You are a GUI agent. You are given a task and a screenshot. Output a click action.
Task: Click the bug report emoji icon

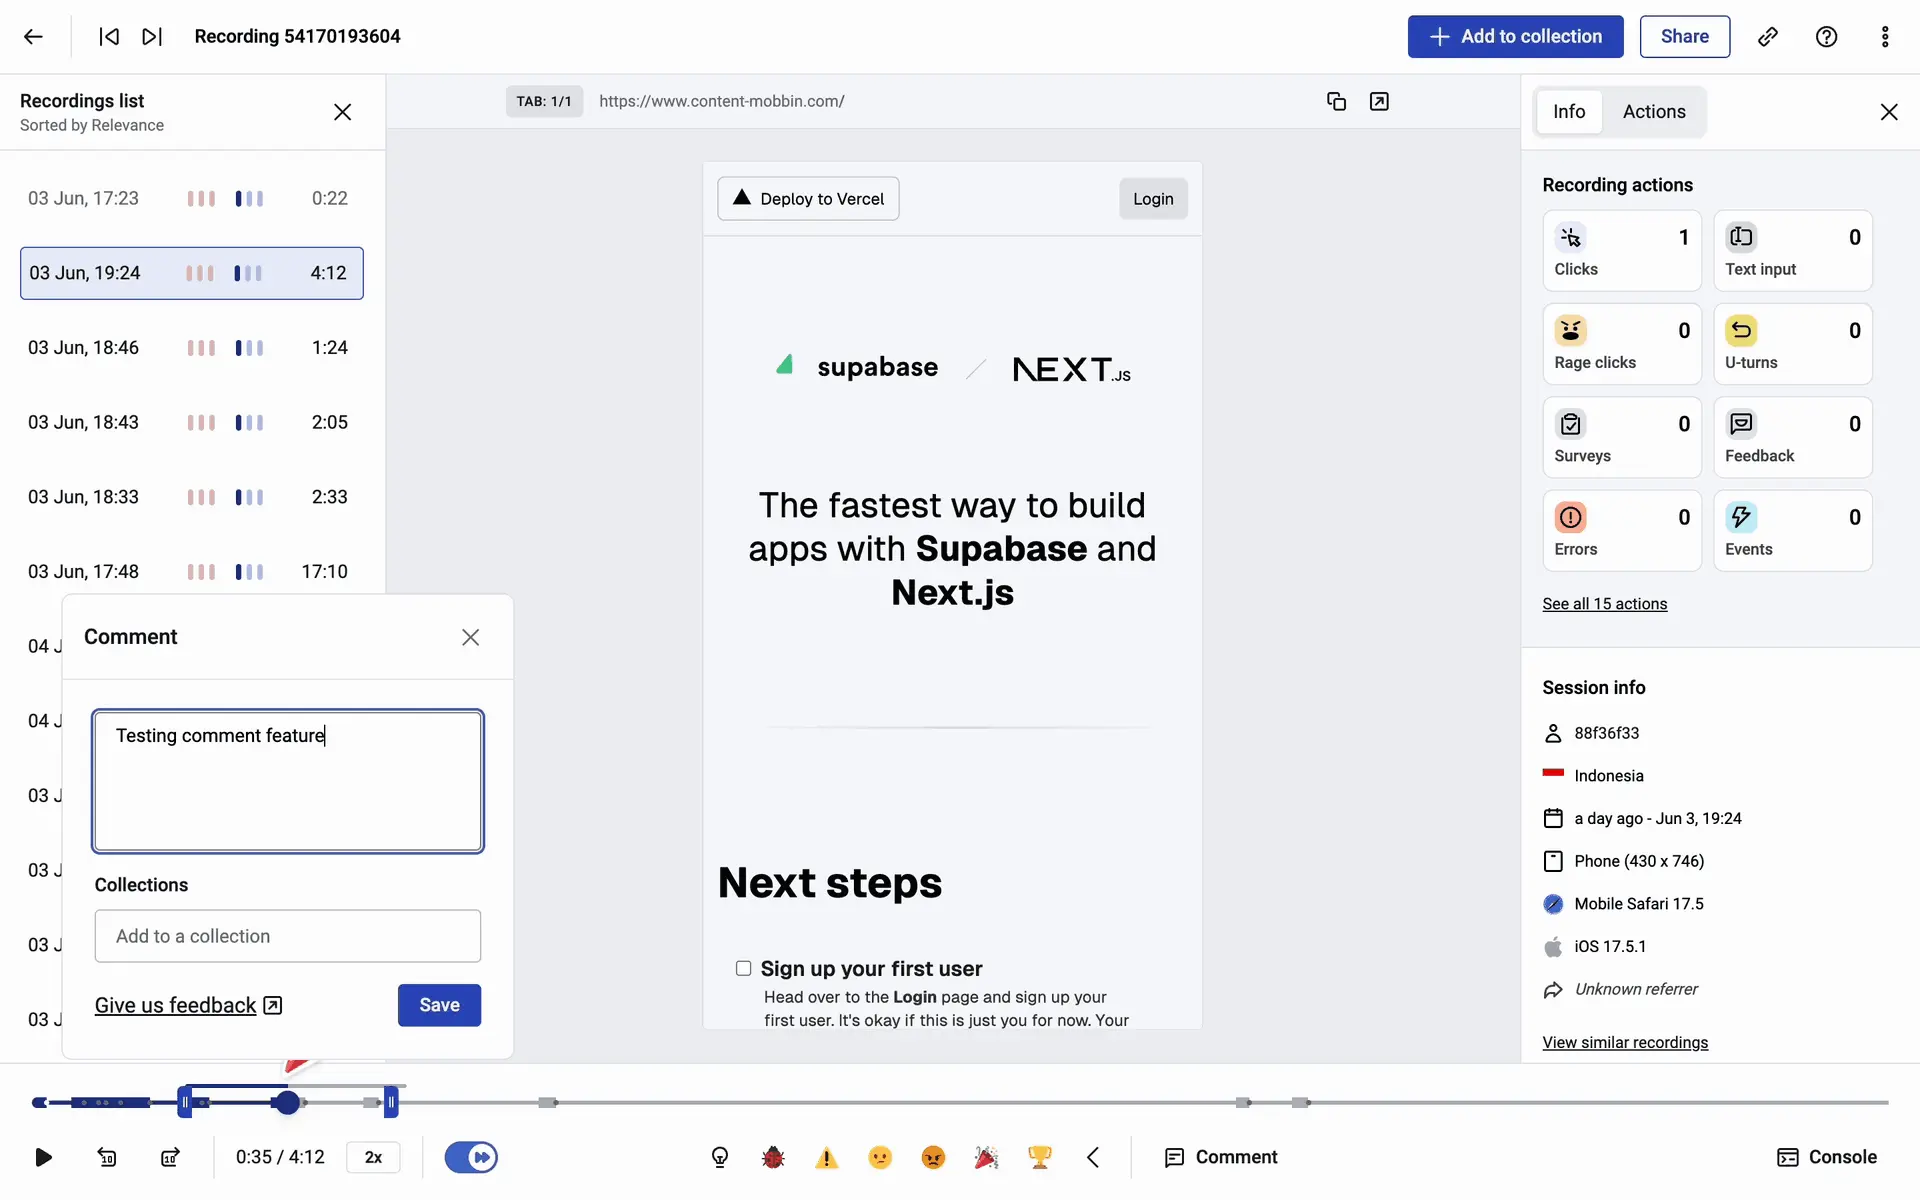pos(773,1157)
